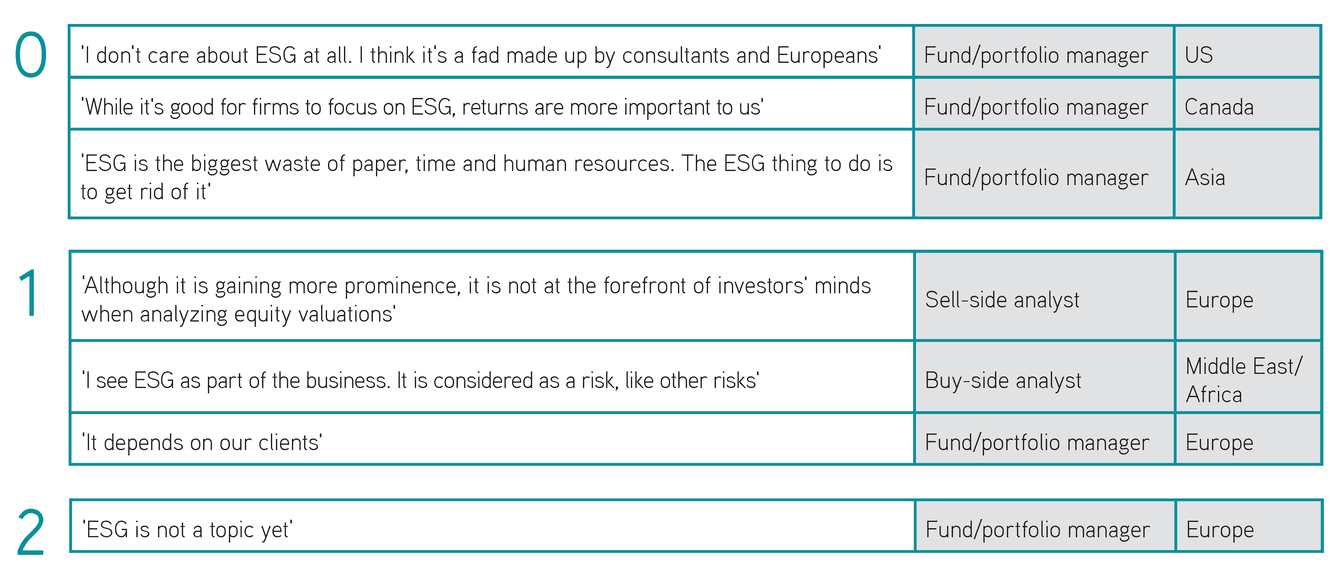The height and width of the screenshot is (577, 1337).
Task: Click the large score number 0
Action: pos(31,55)
